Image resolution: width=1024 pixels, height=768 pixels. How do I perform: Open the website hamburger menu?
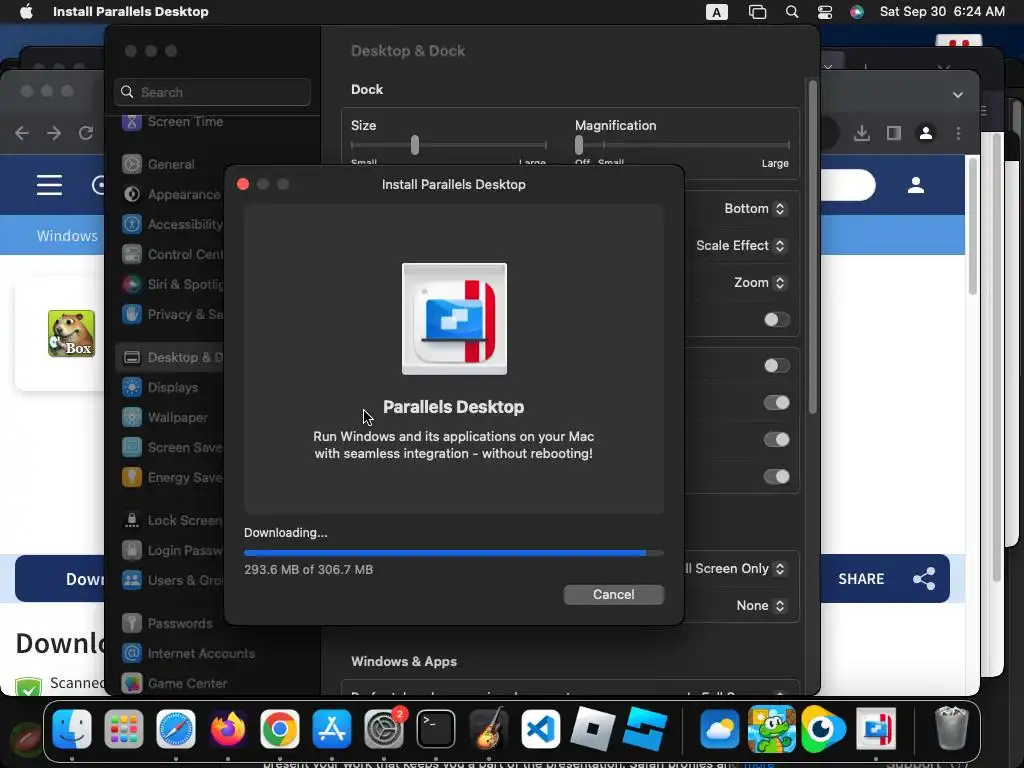click(50, 185)
